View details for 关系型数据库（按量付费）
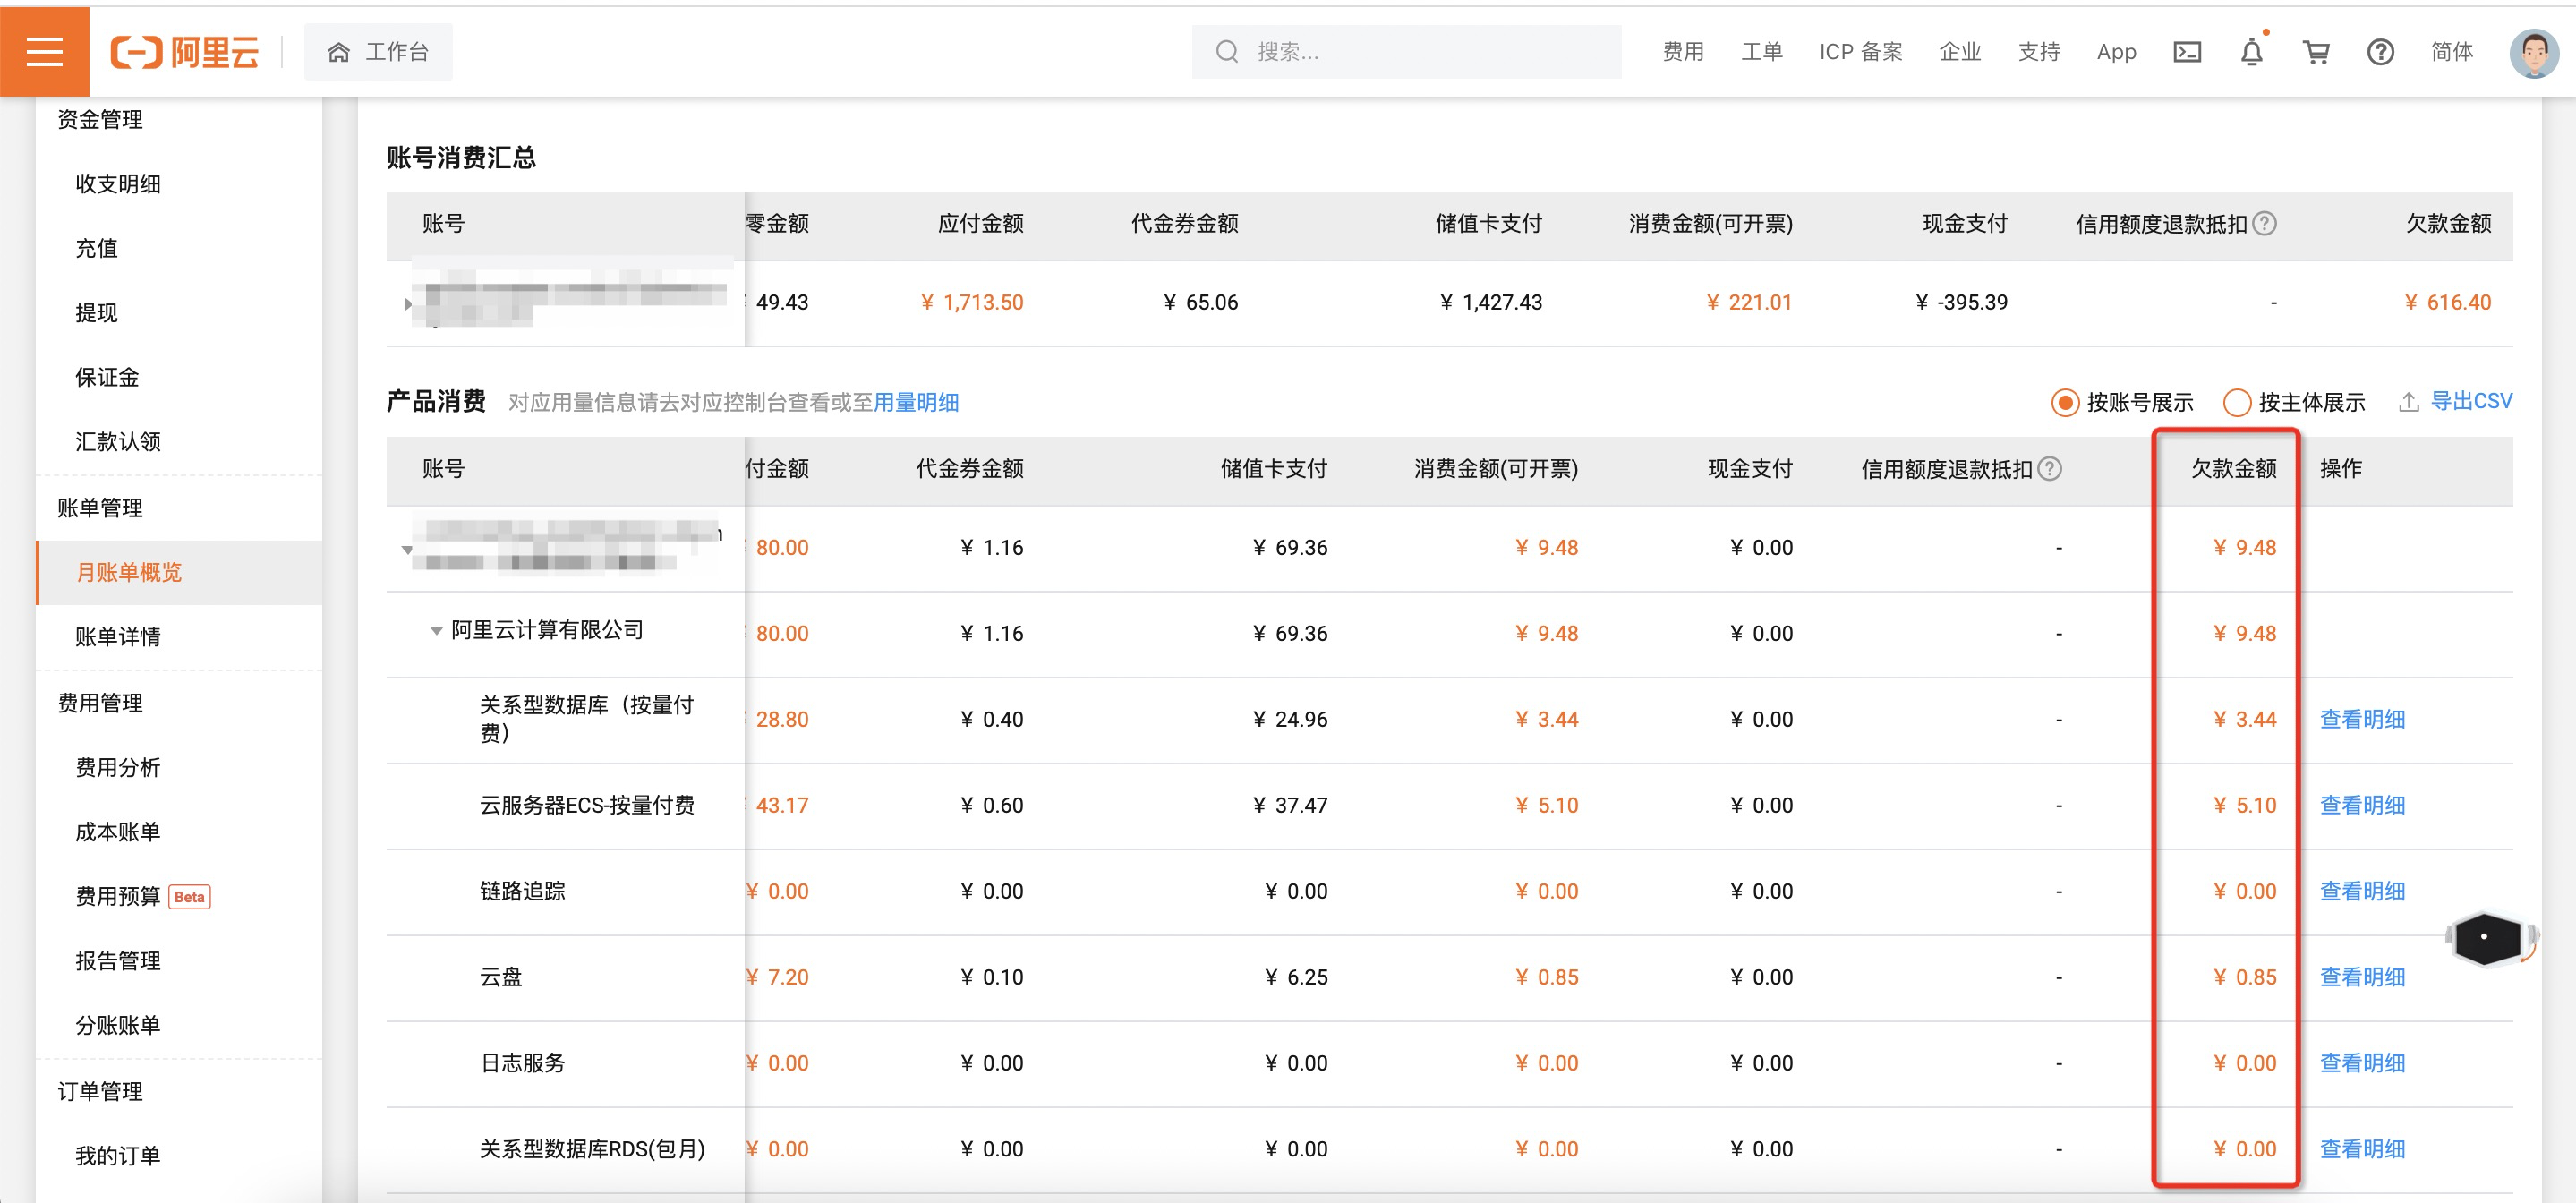 2362,719
